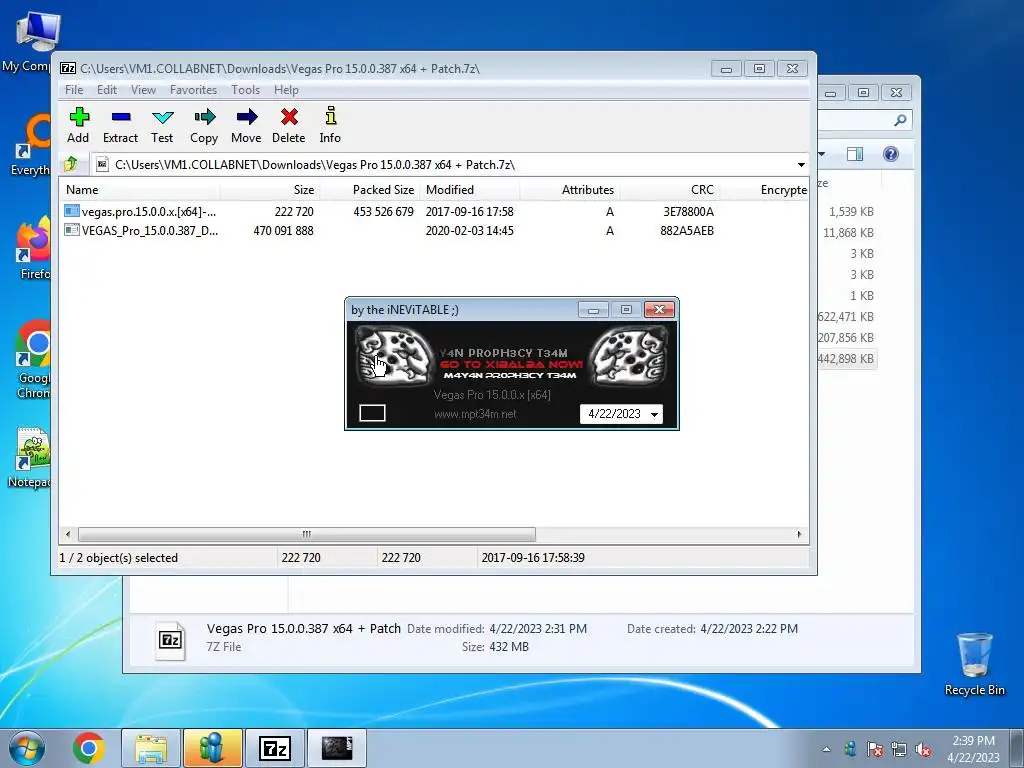Click the www.mpt34m.net link
Screen dimensions: 1024x768
(x=475, y=414)
